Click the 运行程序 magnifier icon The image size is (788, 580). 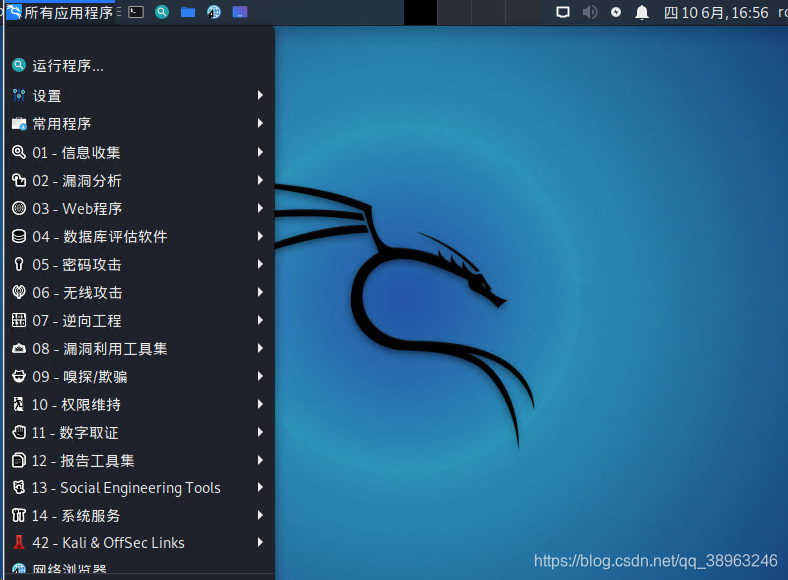point(19,65)
